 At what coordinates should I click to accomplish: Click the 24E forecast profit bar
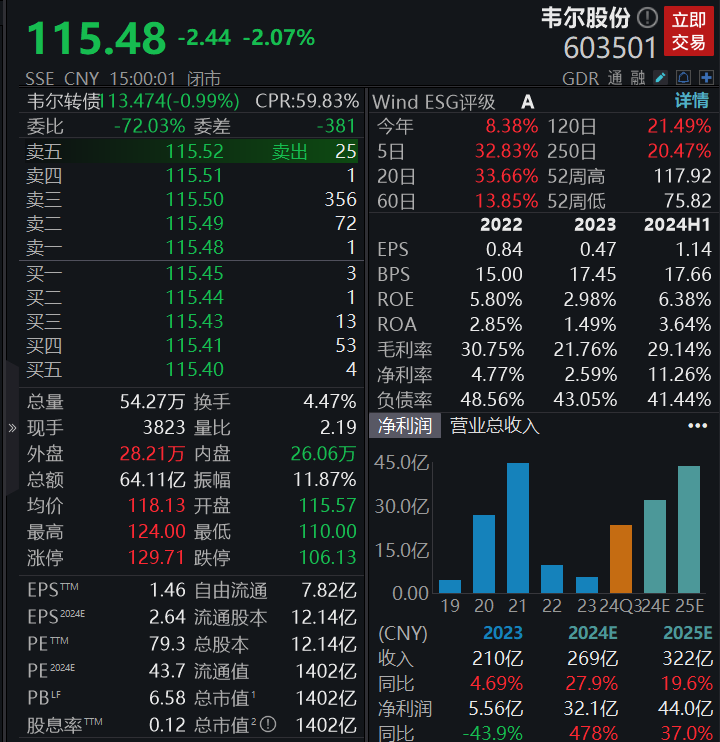655,546
